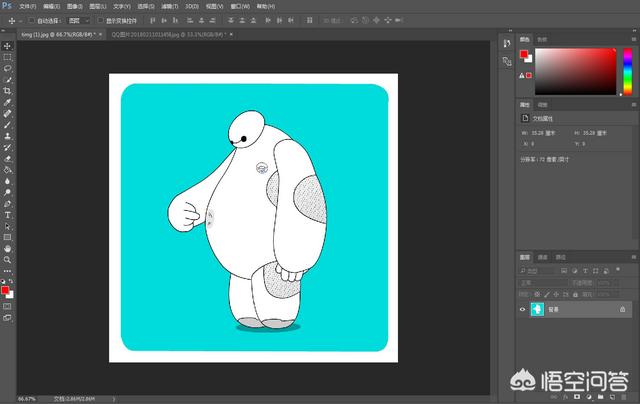
Task: Click the Add Layer Mask icon
Action: [x=577, y=397]
